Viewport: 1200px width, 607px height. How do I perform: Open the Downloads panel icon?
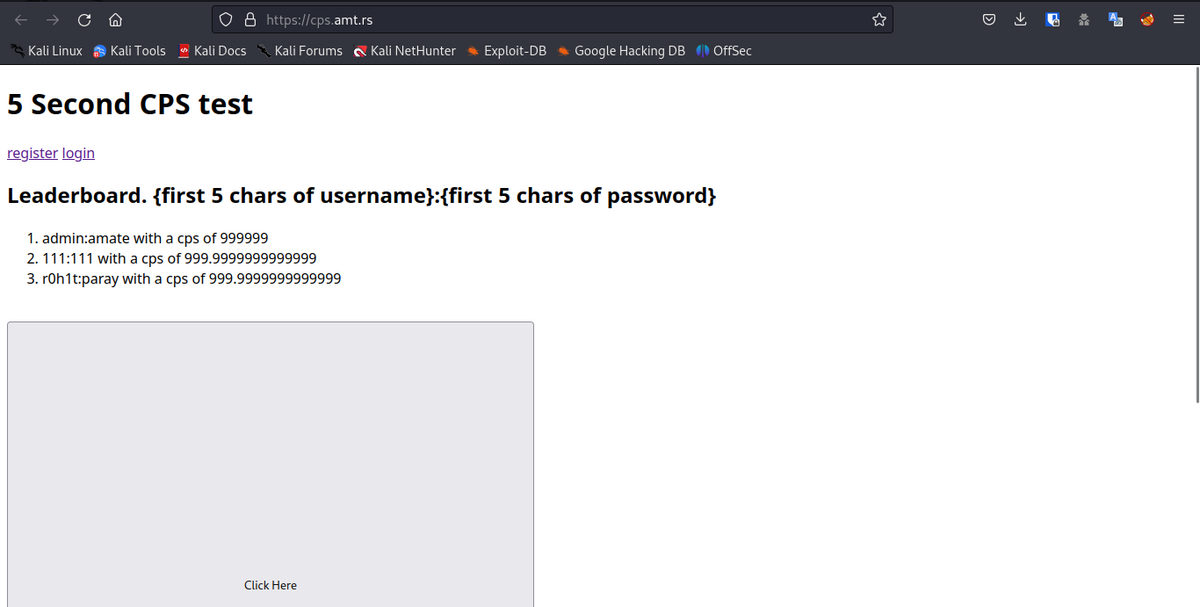(x=1020, y=19)
